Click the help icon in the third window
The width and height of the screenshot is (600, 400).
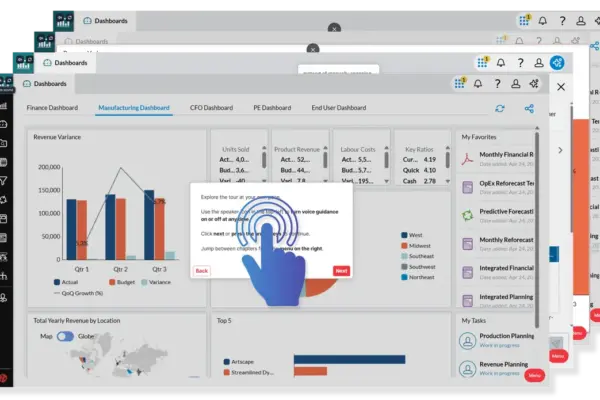pyautogui.click(x=520, y=63)
